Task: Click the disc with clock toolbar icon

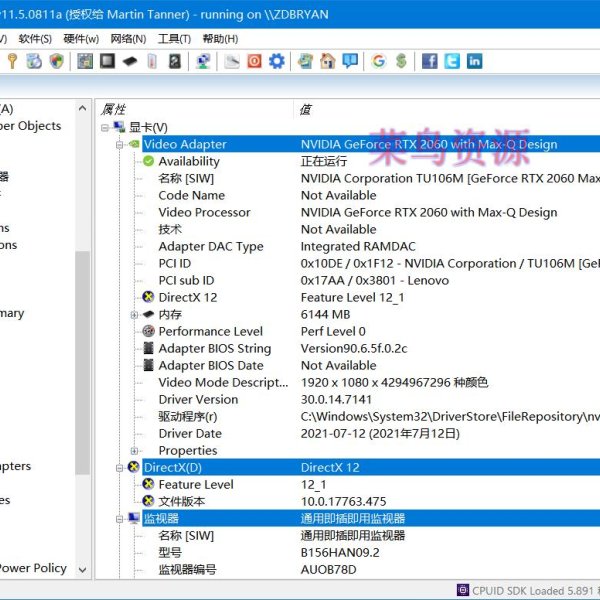Action: [34, 61]
